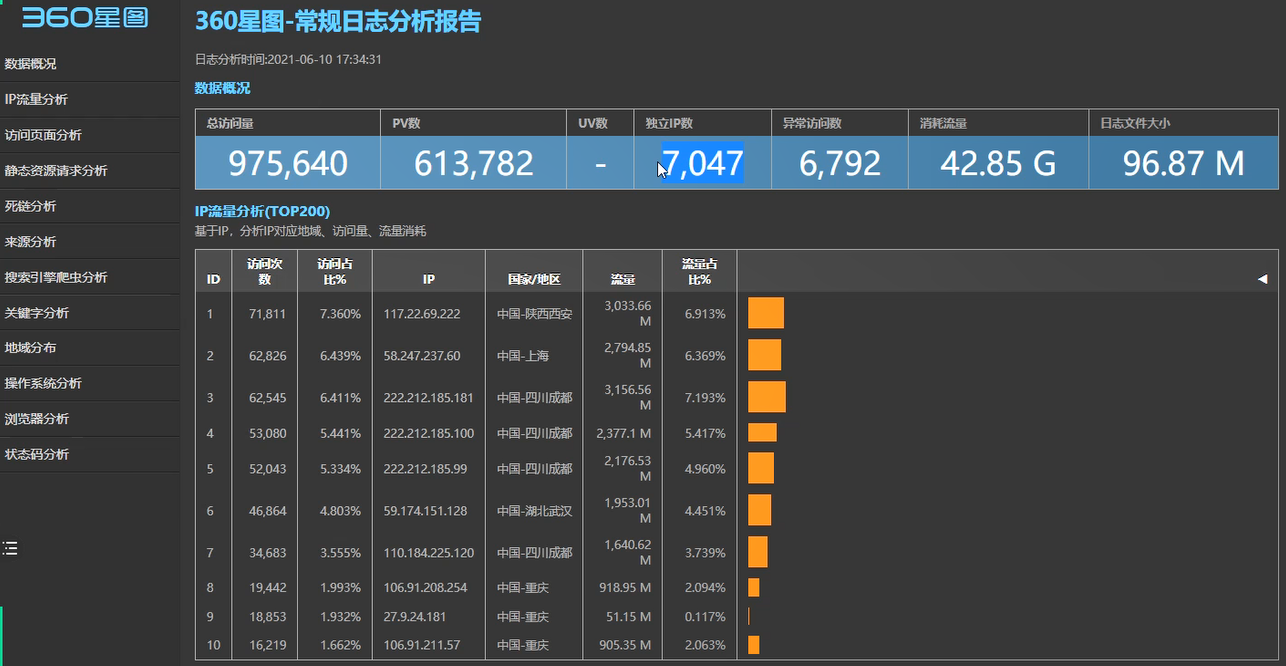
Task: Click the 访问次数 column header
Action: pyautogui.click(x=265, y=271)
